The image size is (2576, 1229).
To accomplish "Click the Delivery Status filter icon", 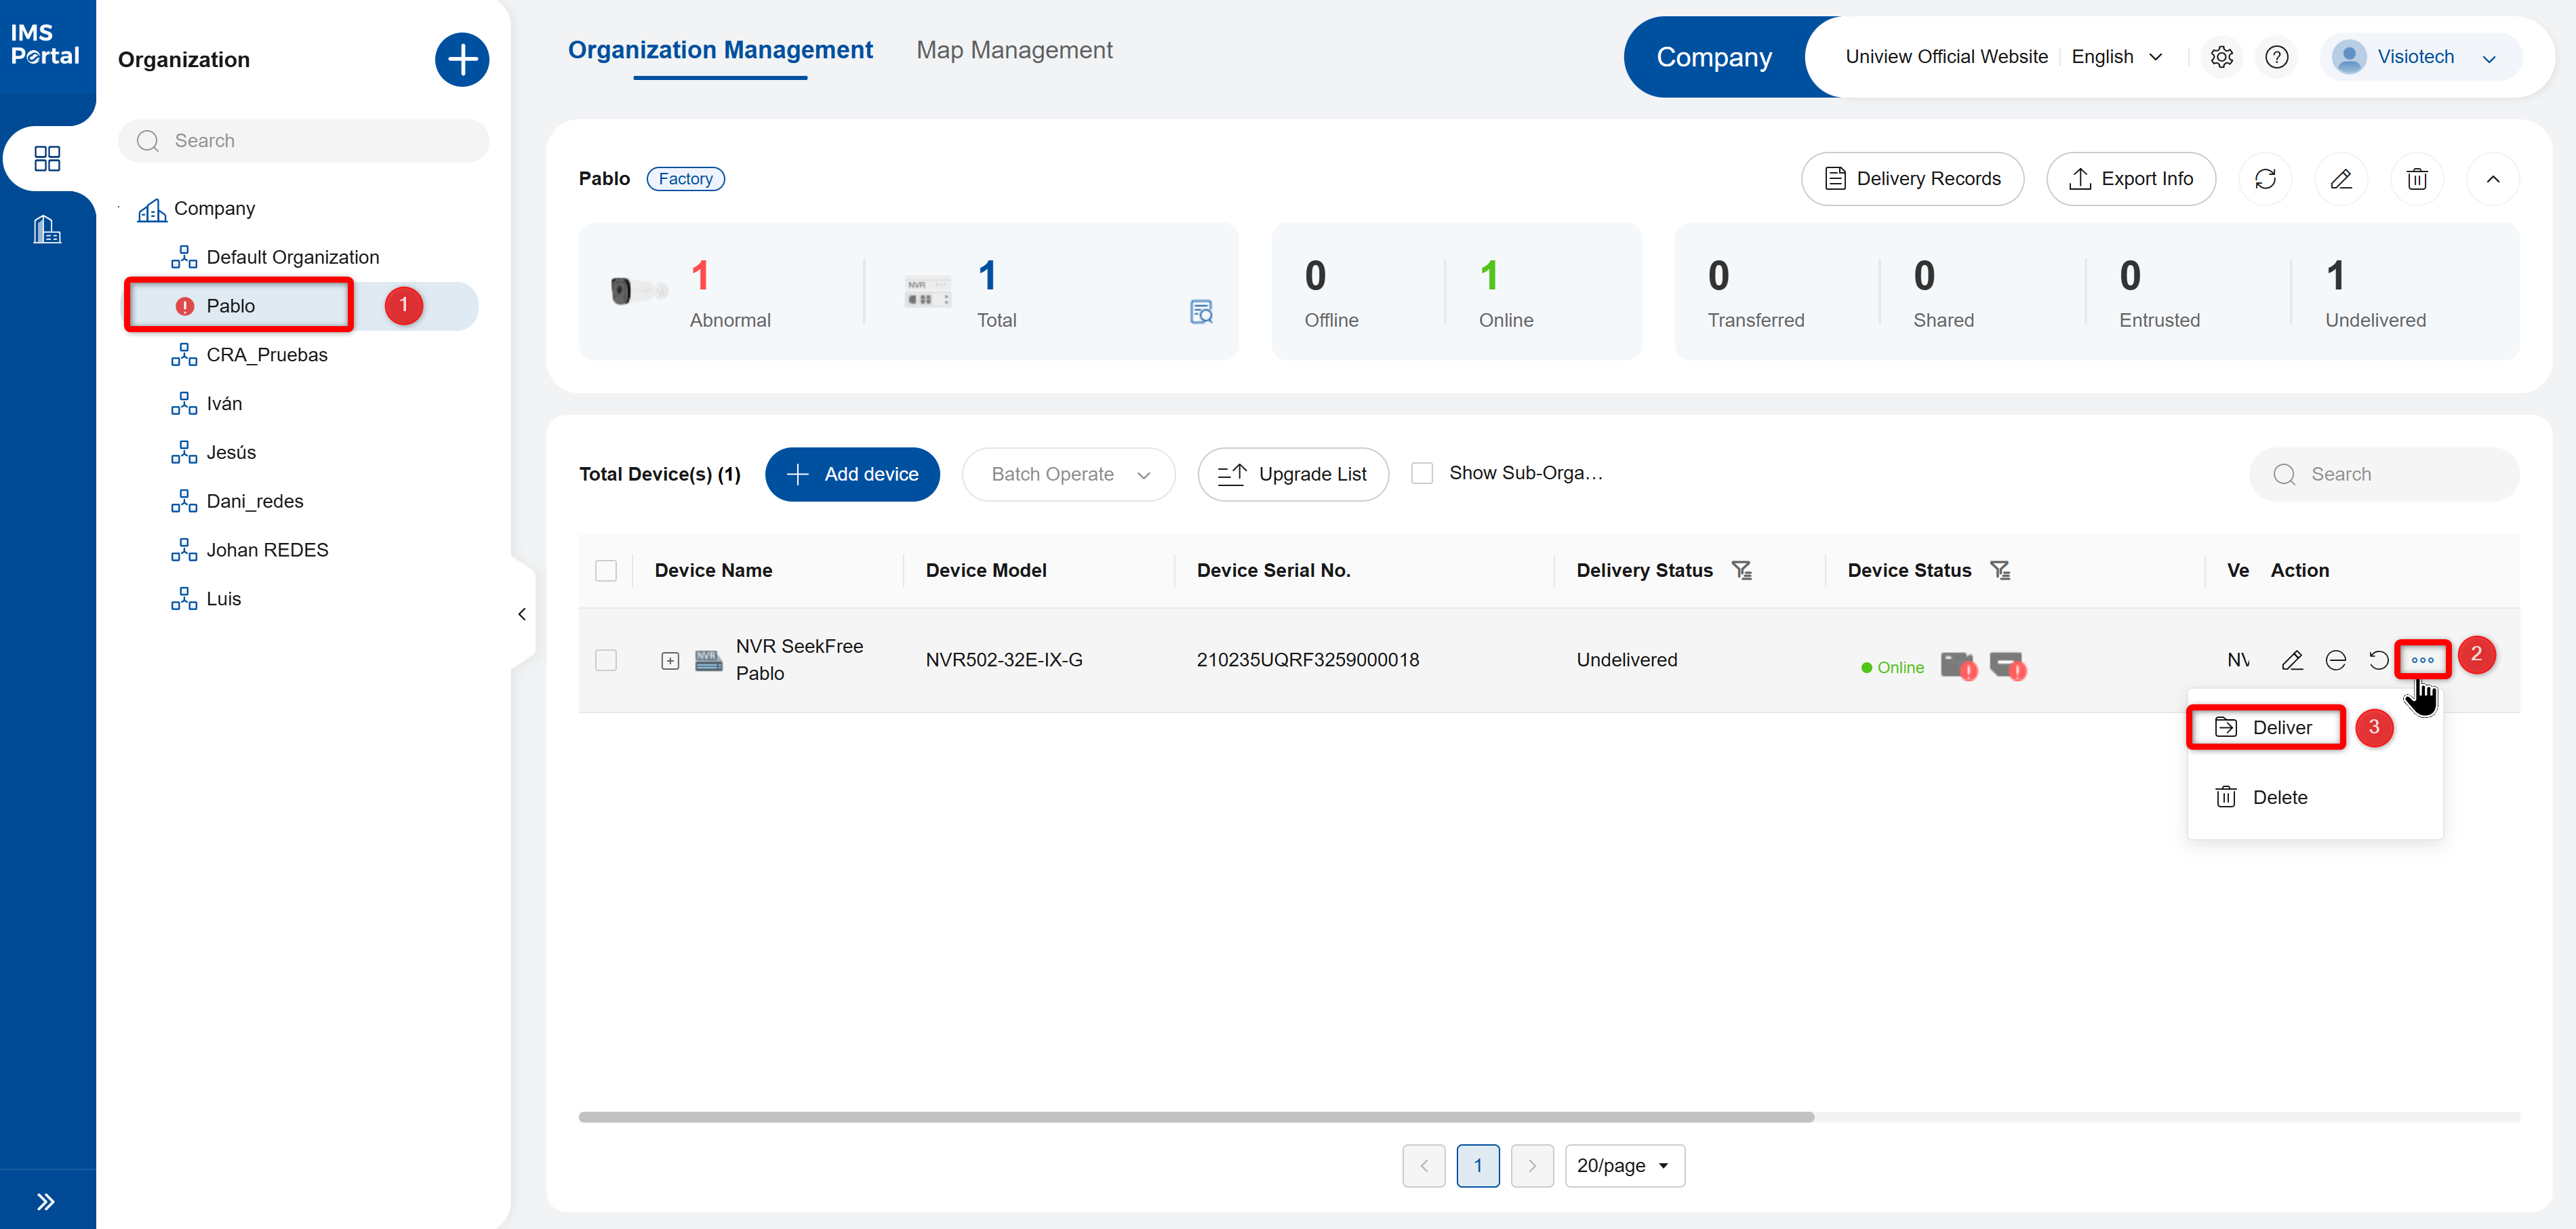I will 1742,570.
